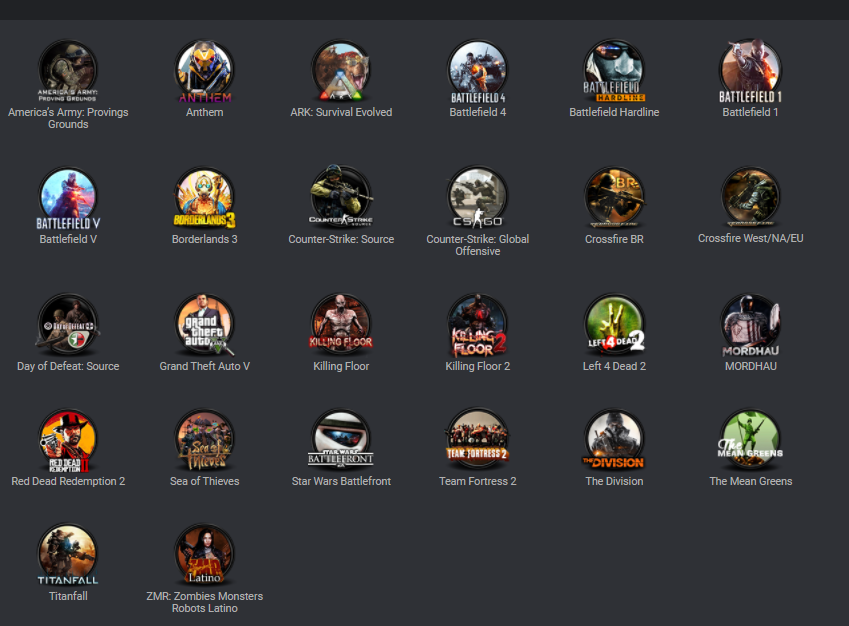
Task: Click the "Red Dead Redemption 2" label
Action: pos(68,481)
